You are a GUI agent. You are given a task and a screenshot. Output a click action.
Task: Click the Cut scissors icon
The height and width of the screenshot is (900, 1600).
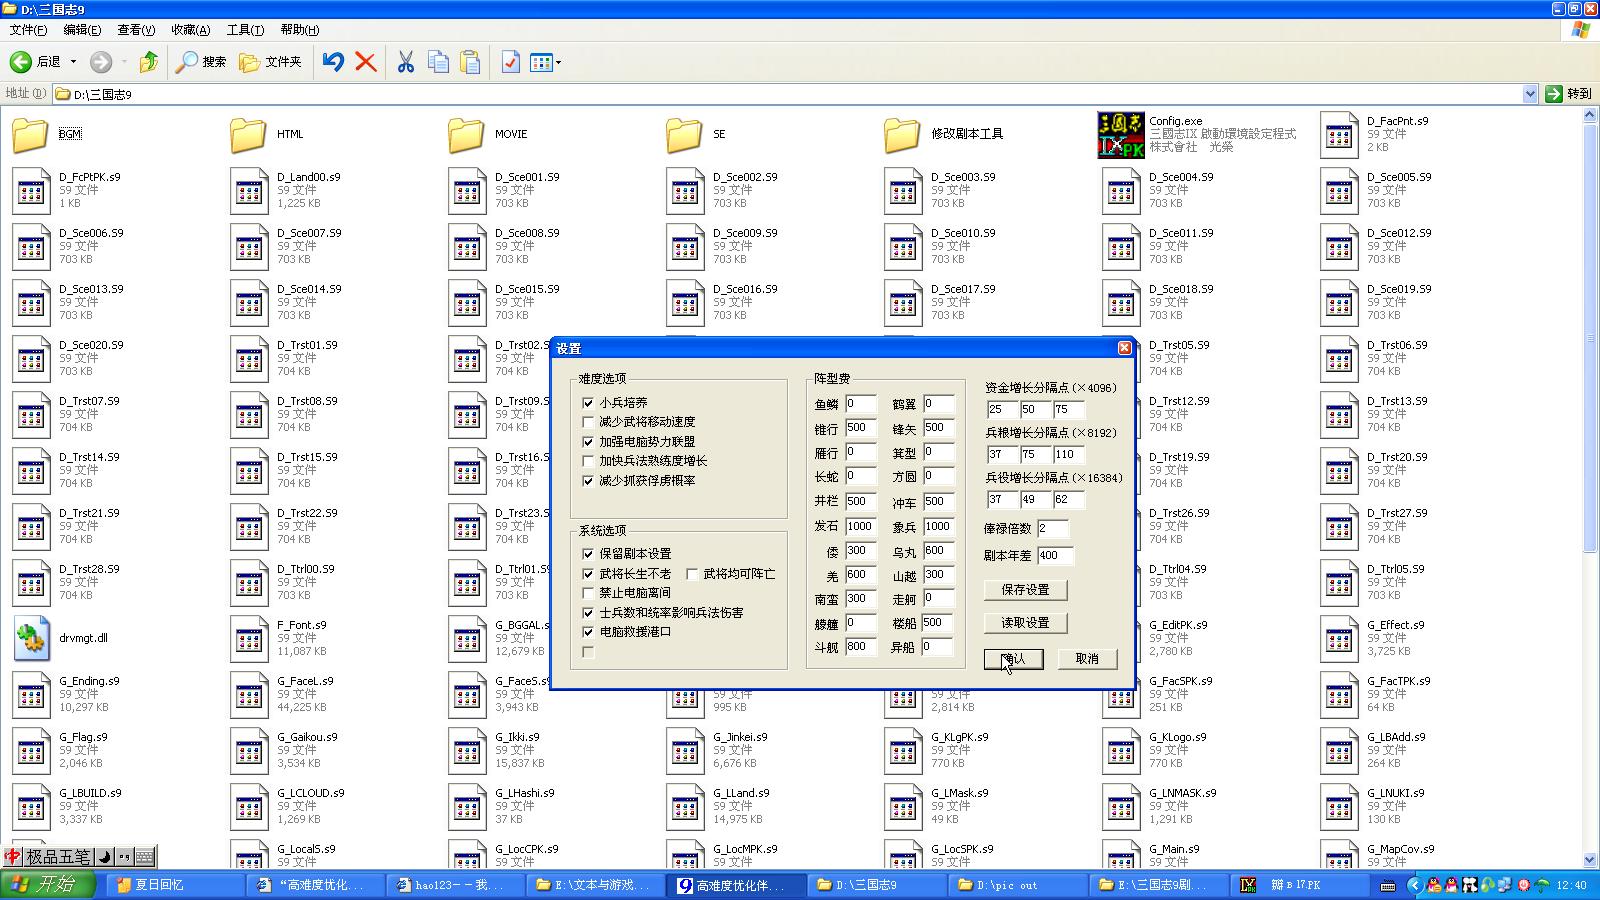click(x=405, y=62)
